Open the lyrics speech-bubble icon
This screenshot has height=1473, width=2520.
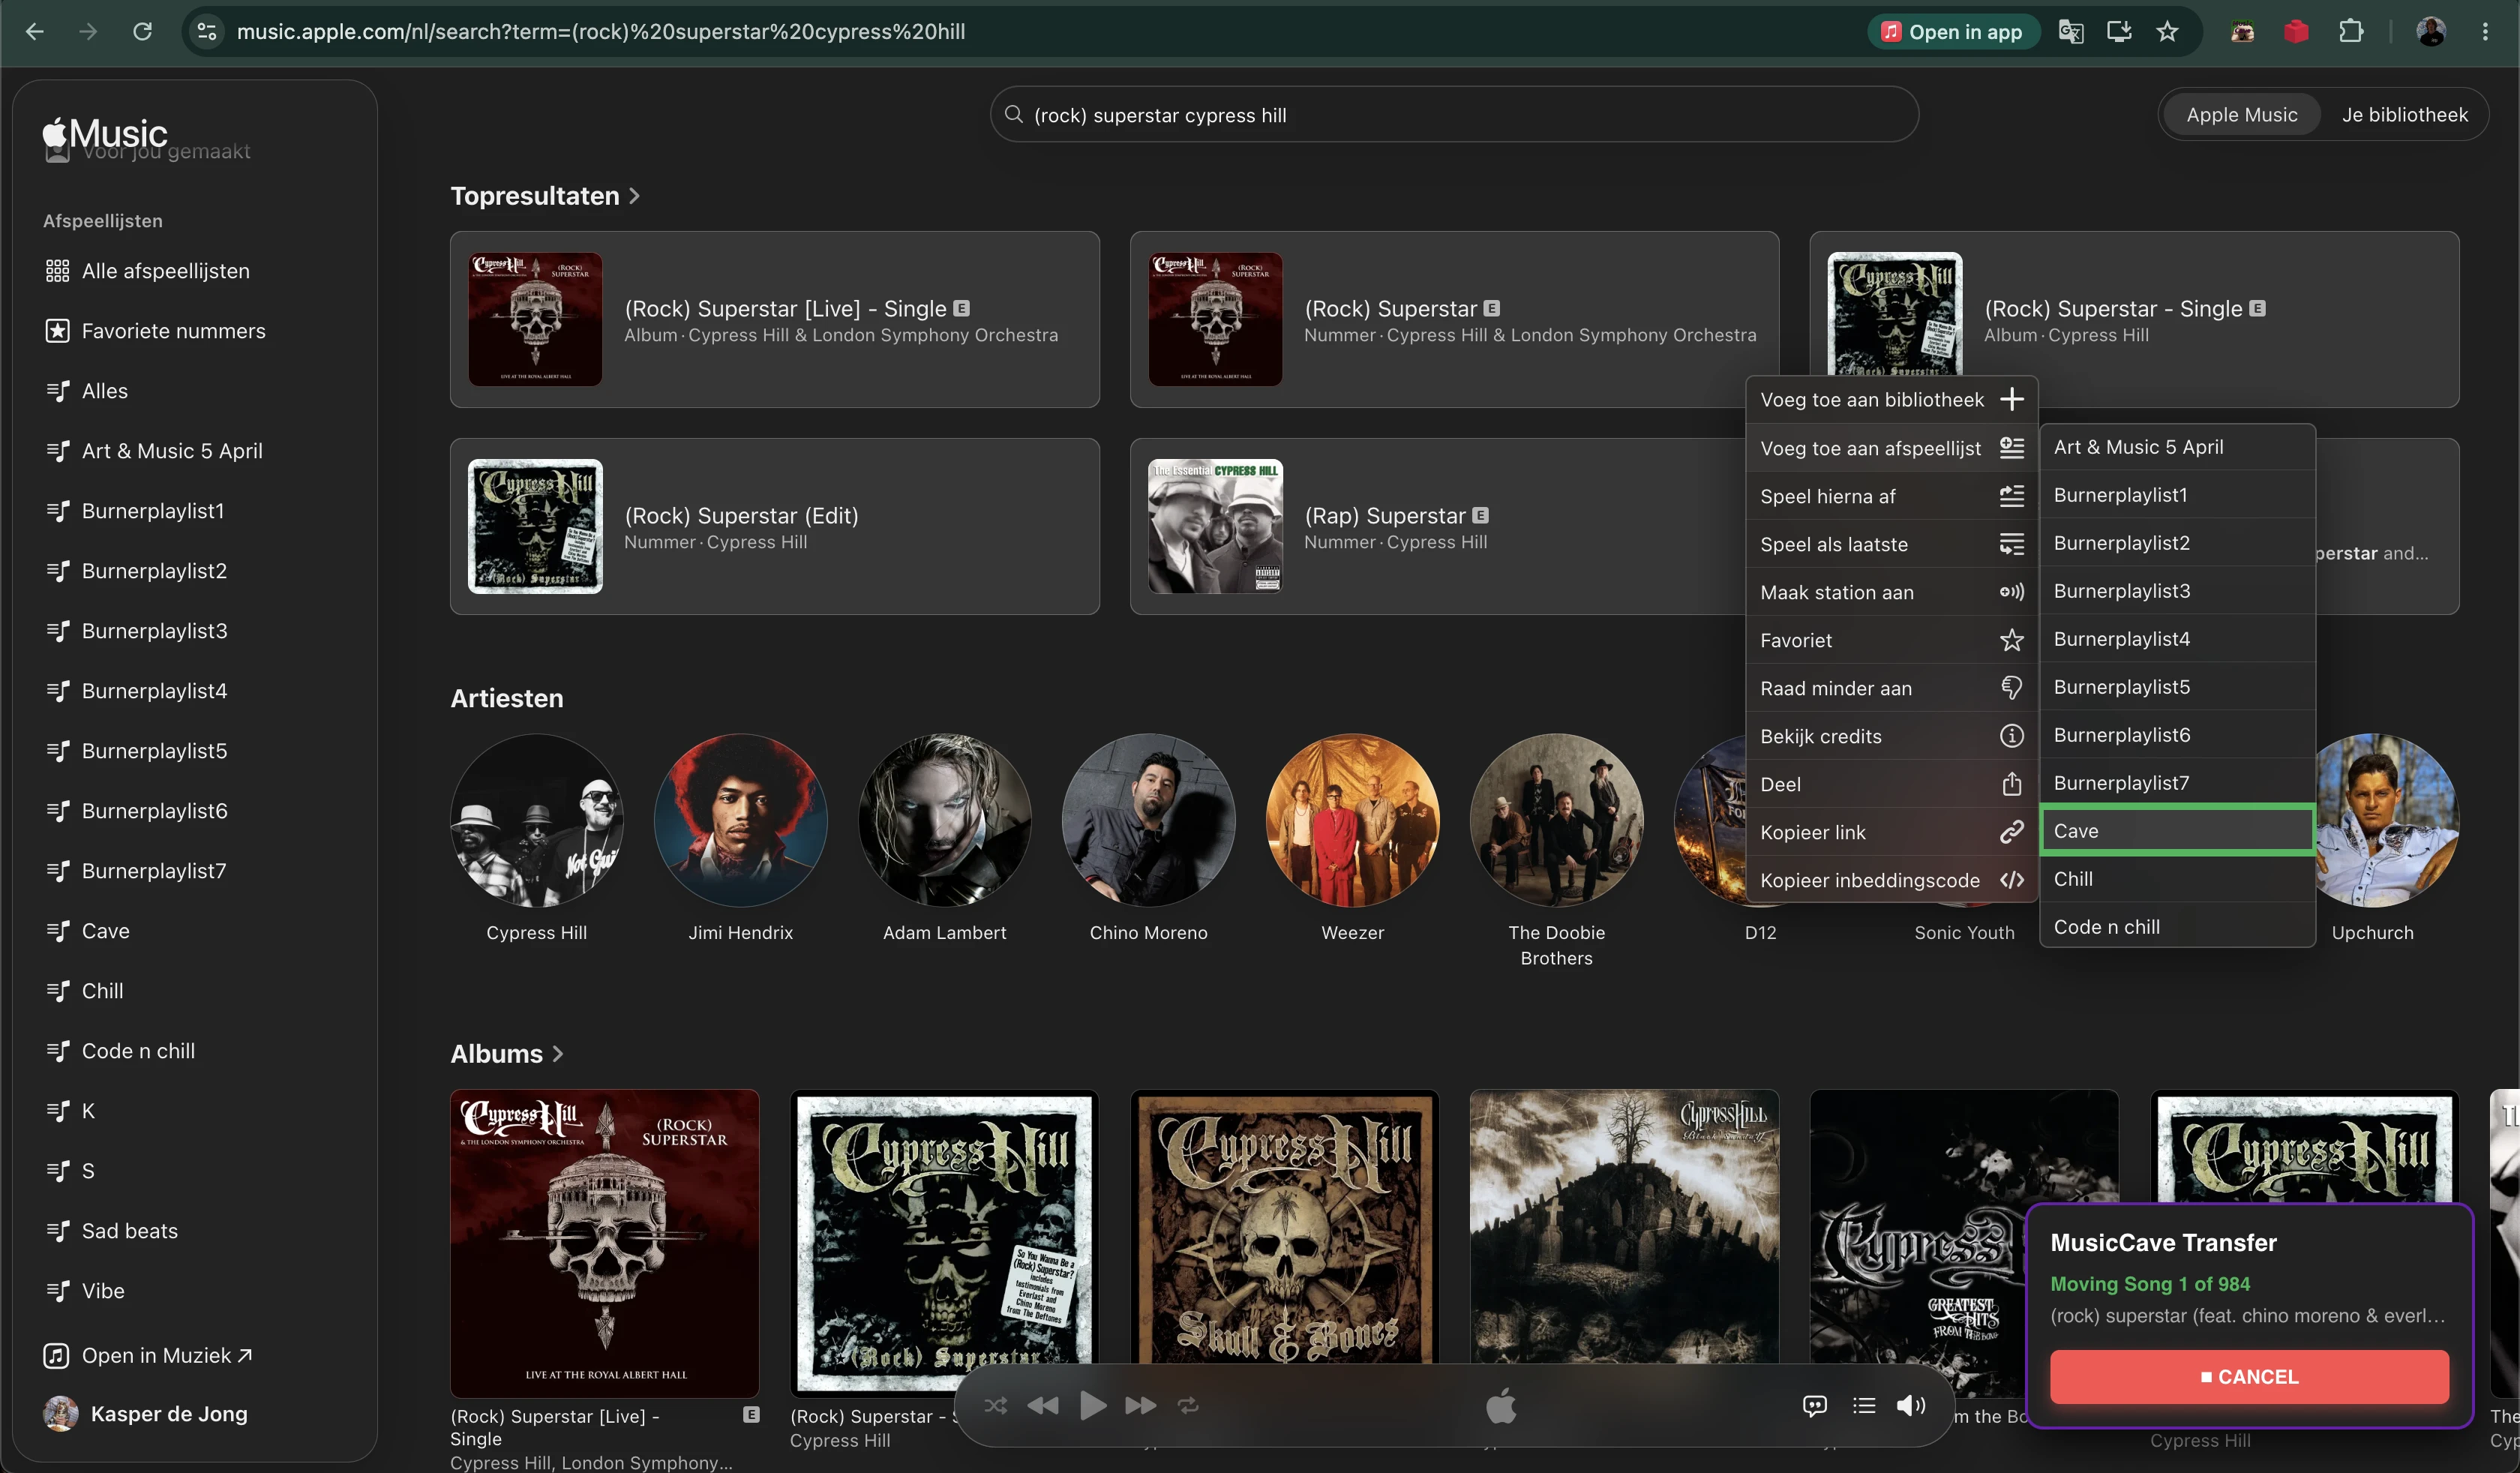1814,1405
